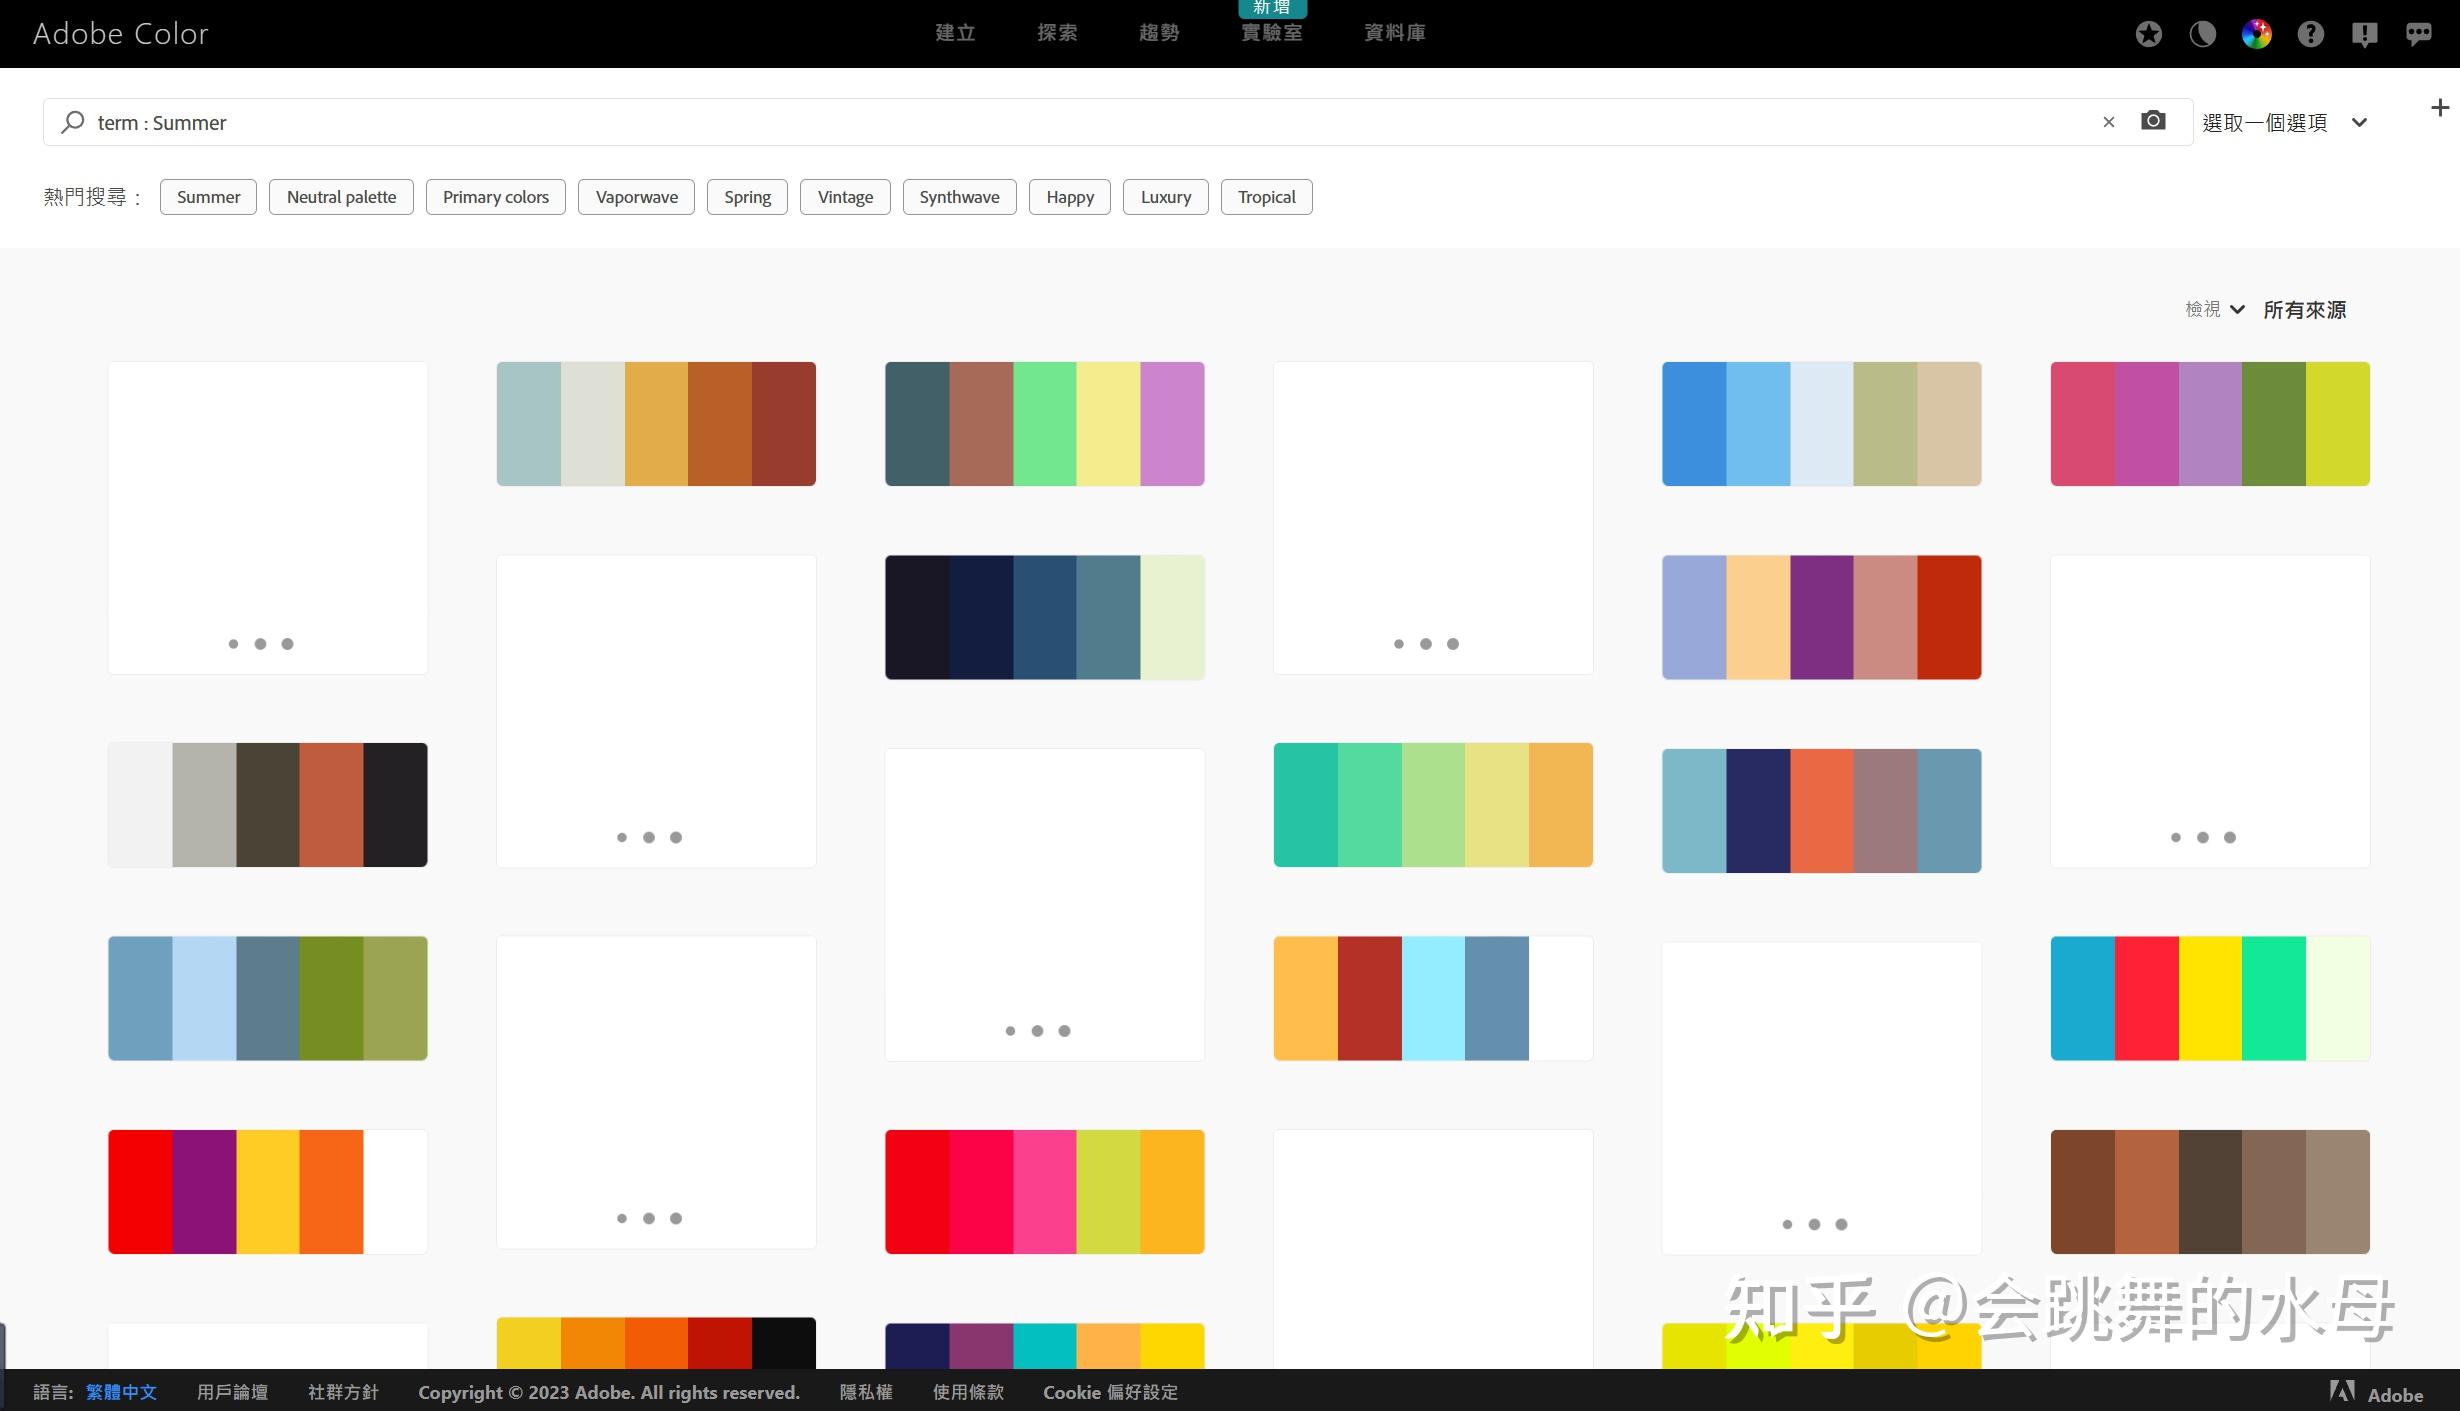Click the star favorites icon in header
This screenshot has width=2460, height=1411.
coord(2148,34)
